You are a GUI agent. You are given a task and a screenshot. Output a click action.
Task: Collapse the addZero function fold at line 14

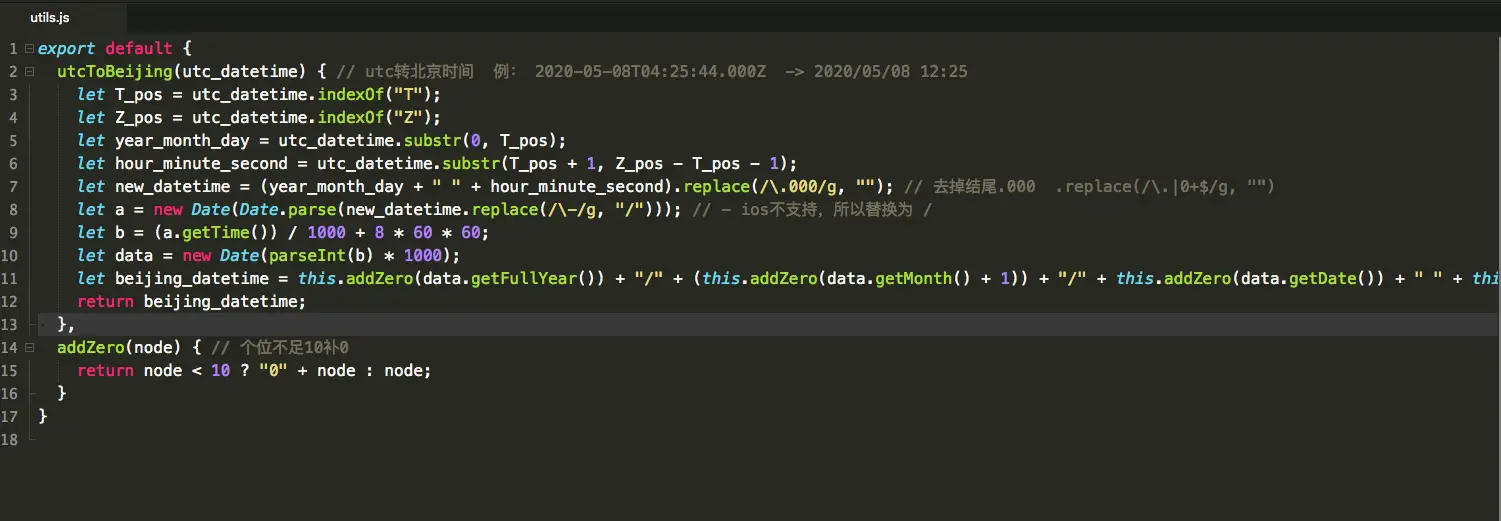(29, 347)
